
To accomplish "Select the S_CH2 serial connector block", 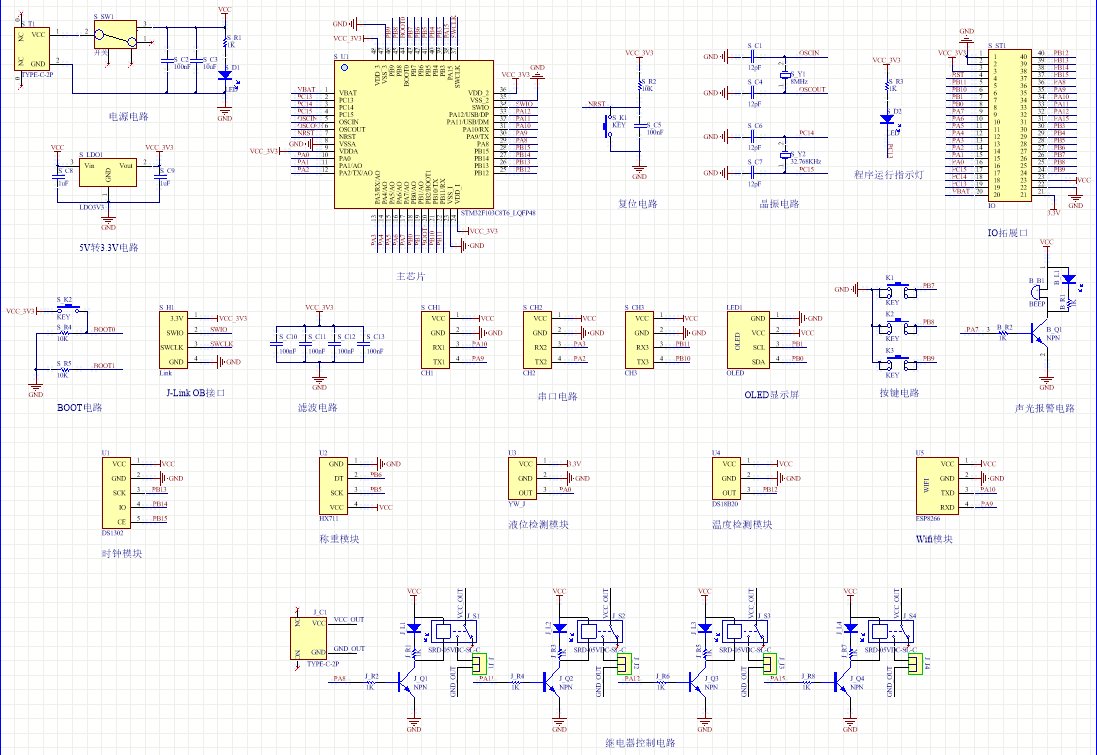I will coord(537,339).
